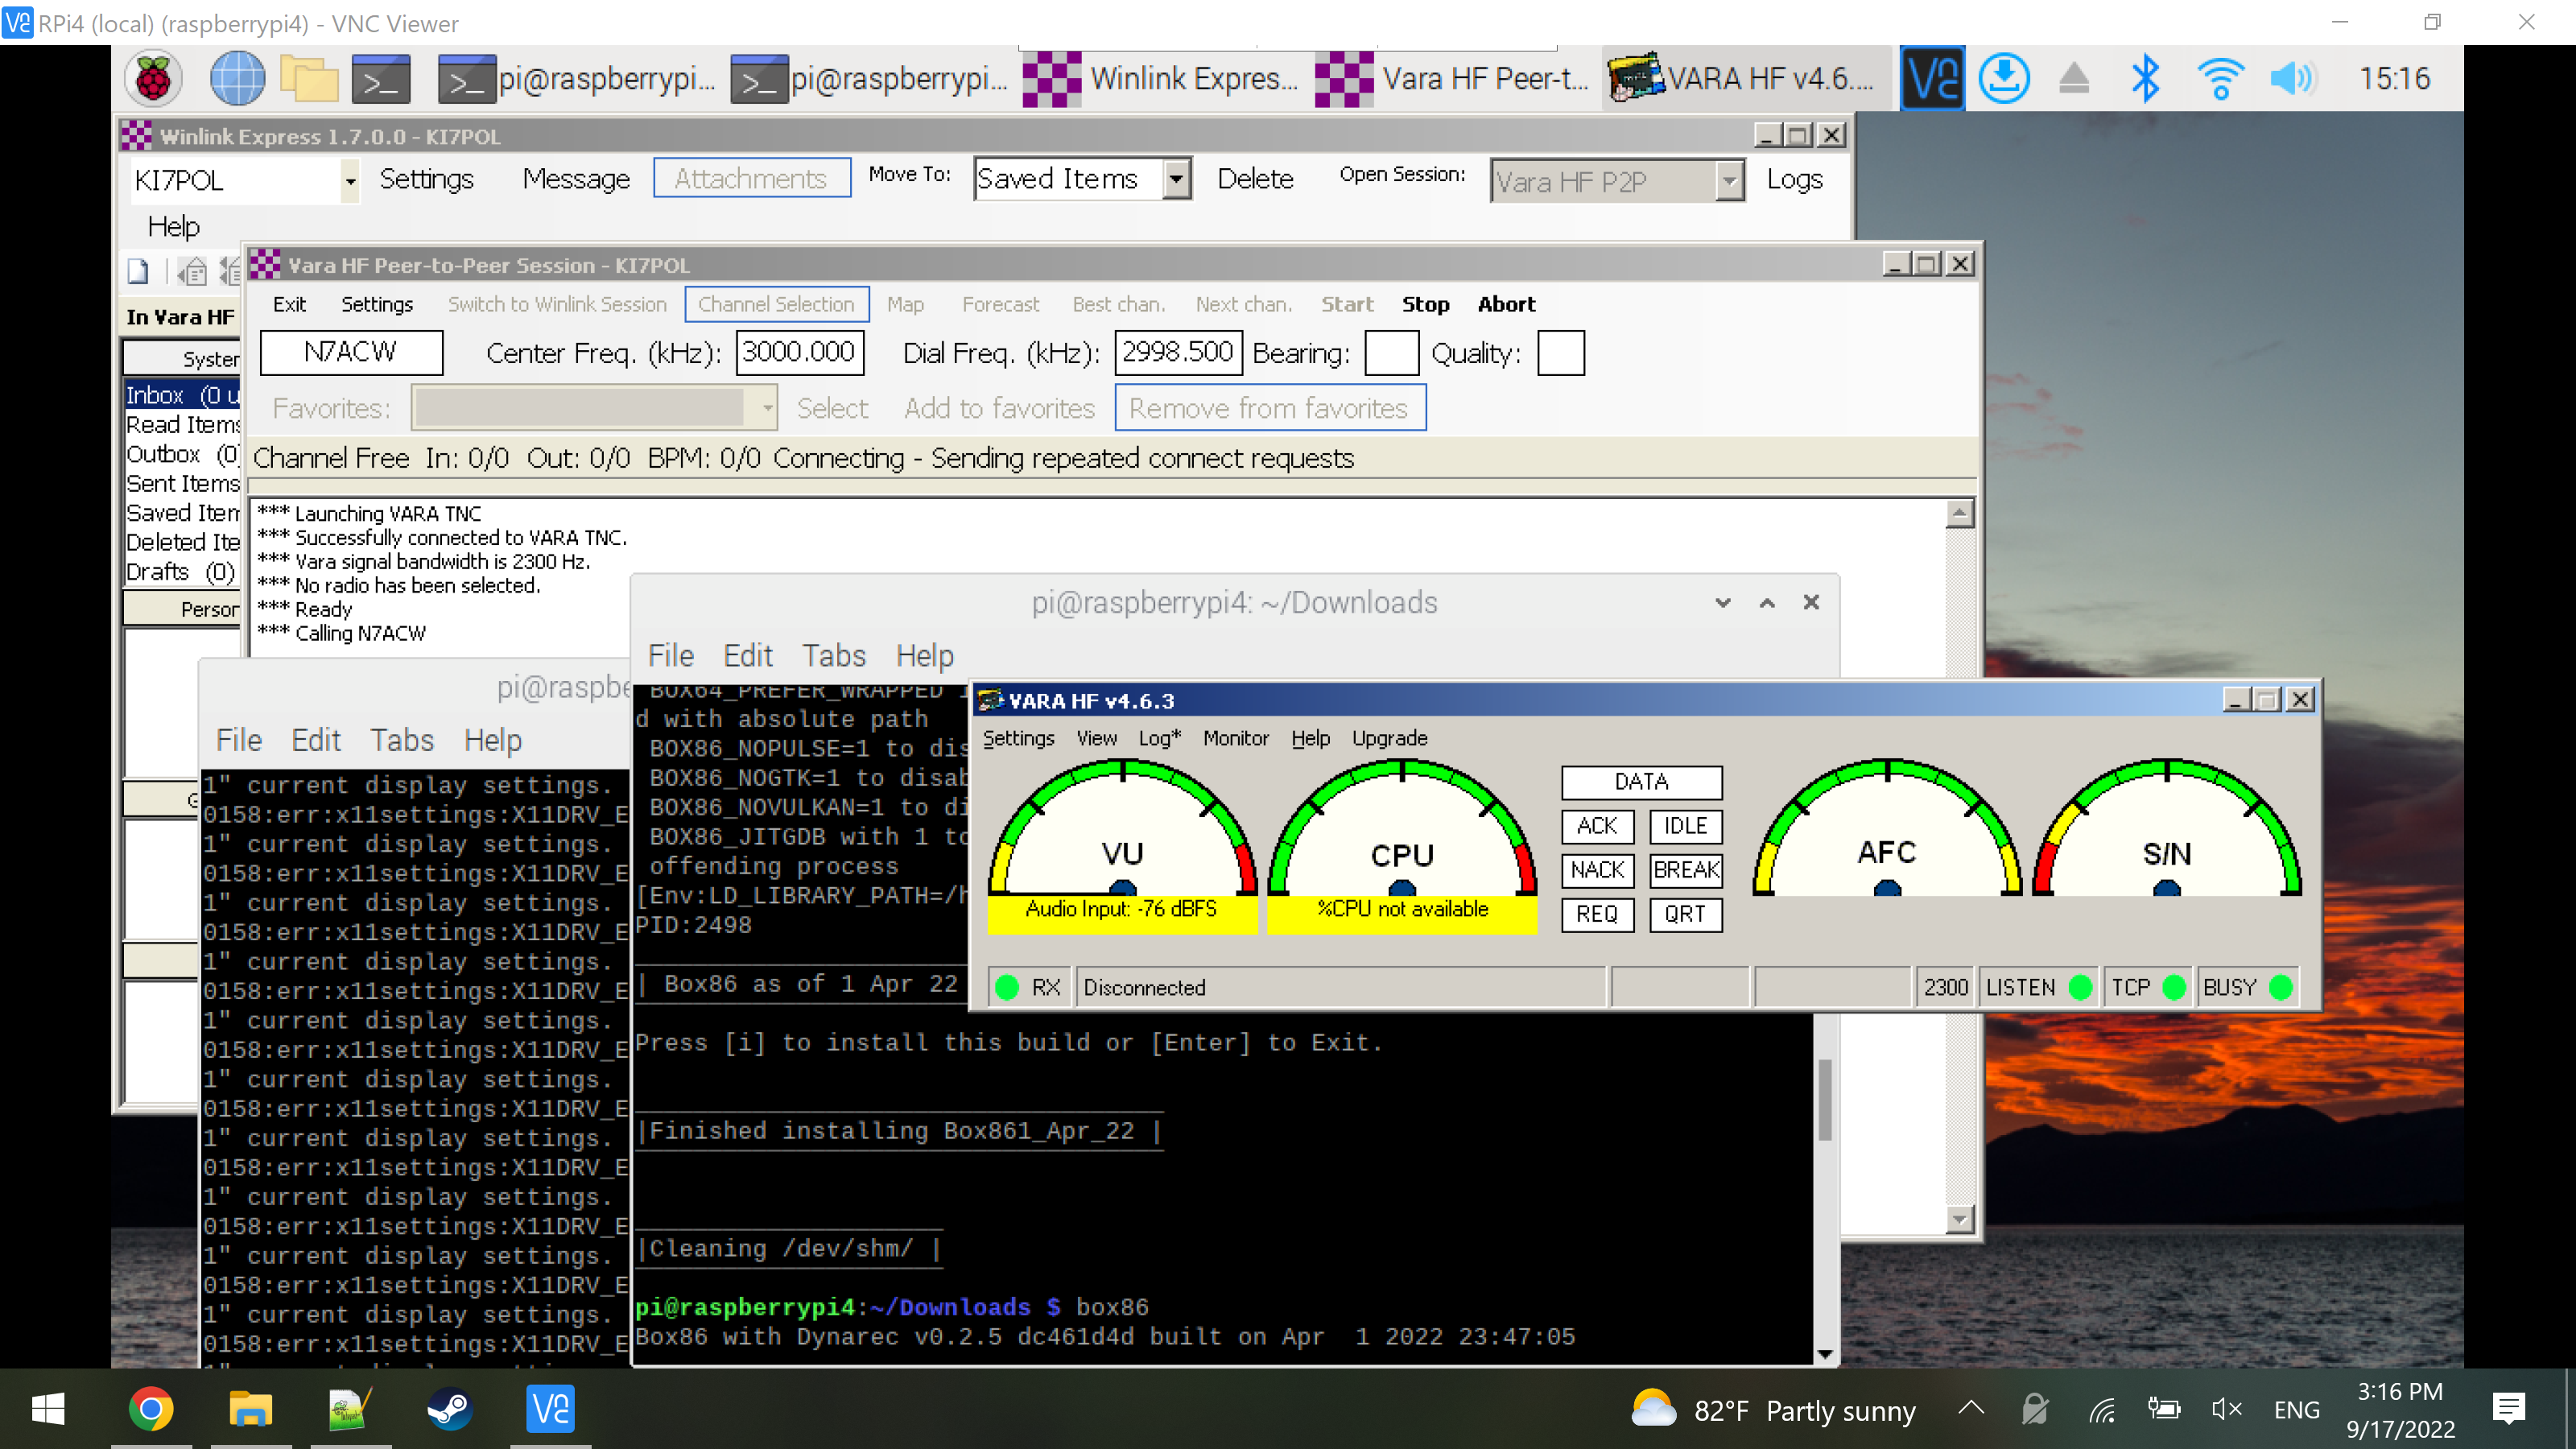Click the AFC gauge in VARA HF

[x=1887, y=828]
